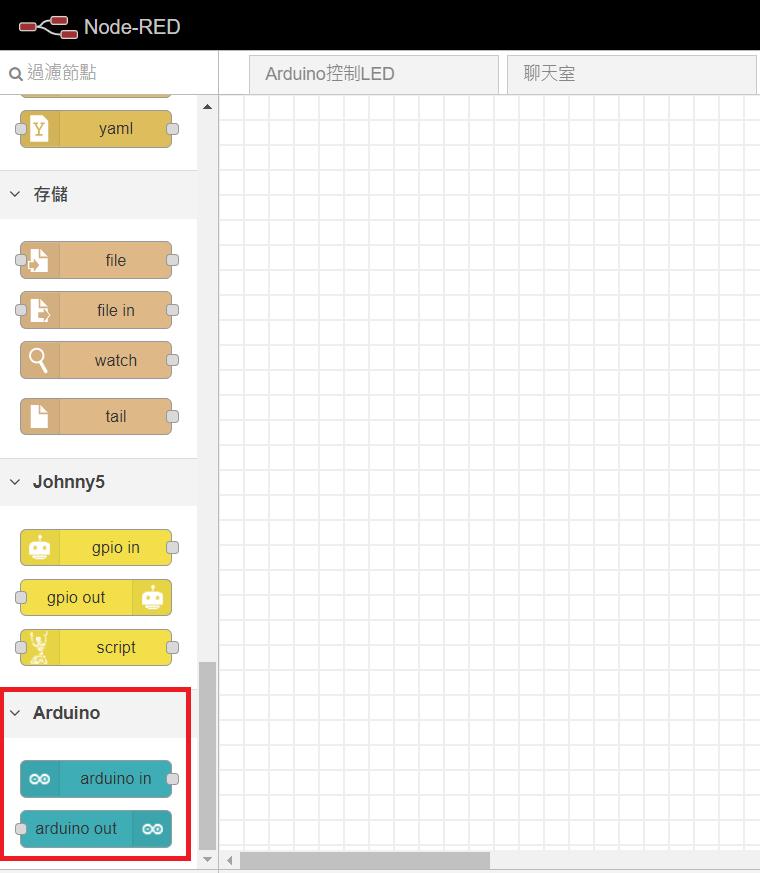Screen dimensions: 760x873
Task: Switch to the Arduino控制LED flow tab
Action: coord(374,74)
